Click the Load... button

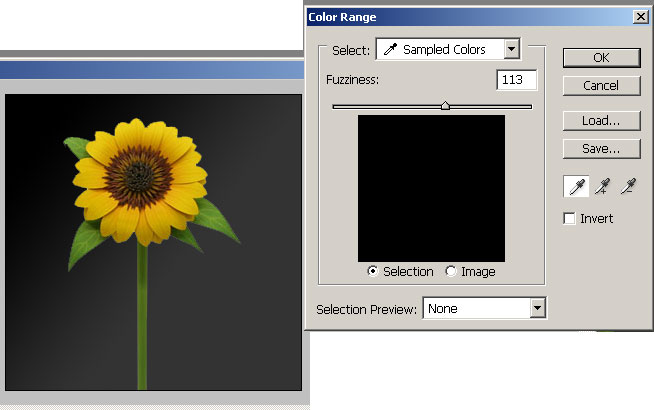tap(601, 121)
